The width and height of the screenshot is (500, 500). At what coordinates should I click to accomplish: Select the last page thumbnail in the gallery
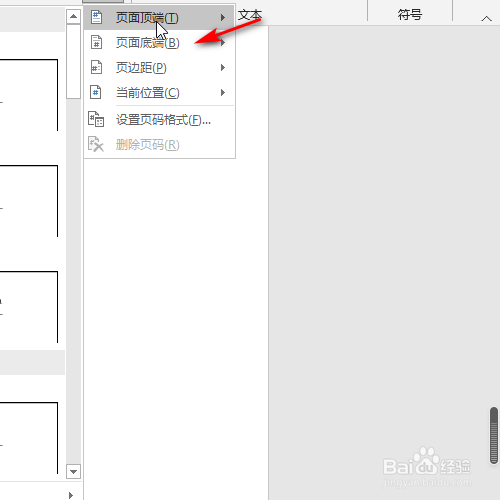[29, 438]
